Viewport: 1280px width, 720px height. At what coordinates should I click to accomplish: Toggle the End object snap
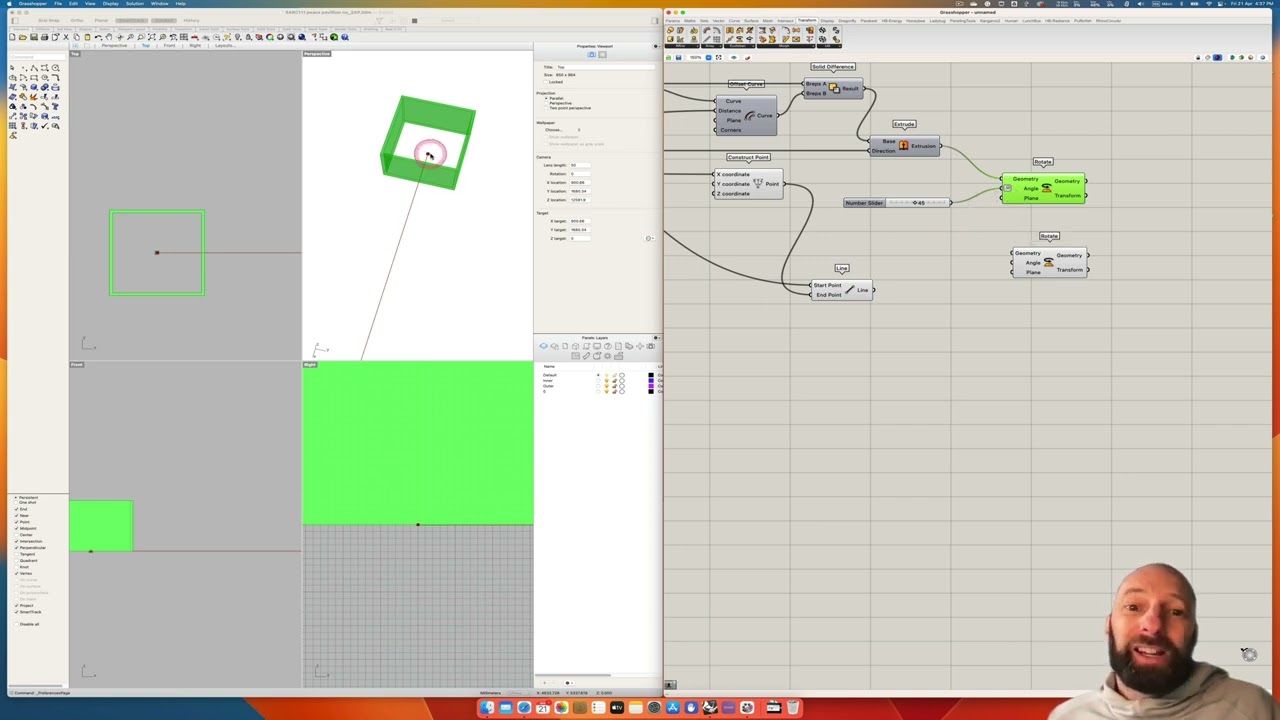click(17, 509)
